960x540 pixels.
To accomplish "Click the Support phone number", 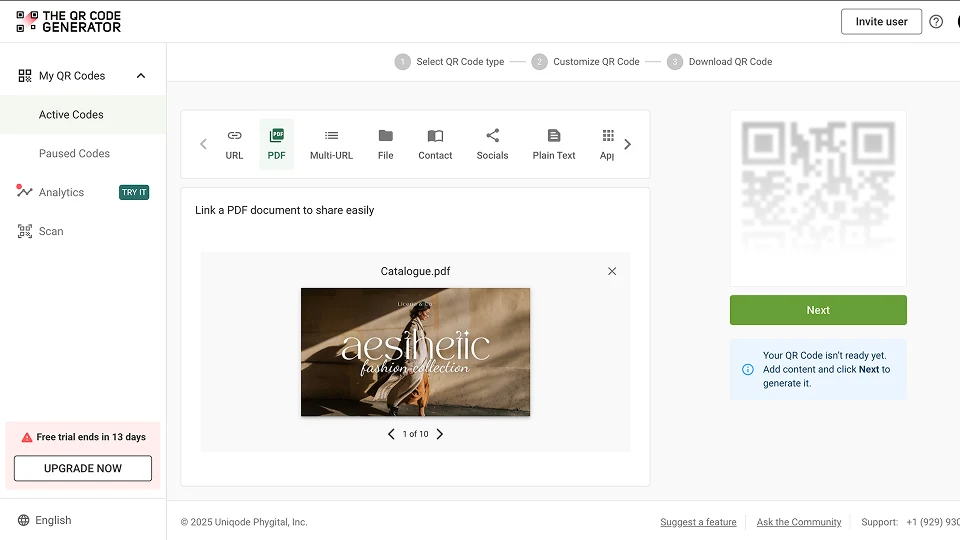I will pos(933,522).
